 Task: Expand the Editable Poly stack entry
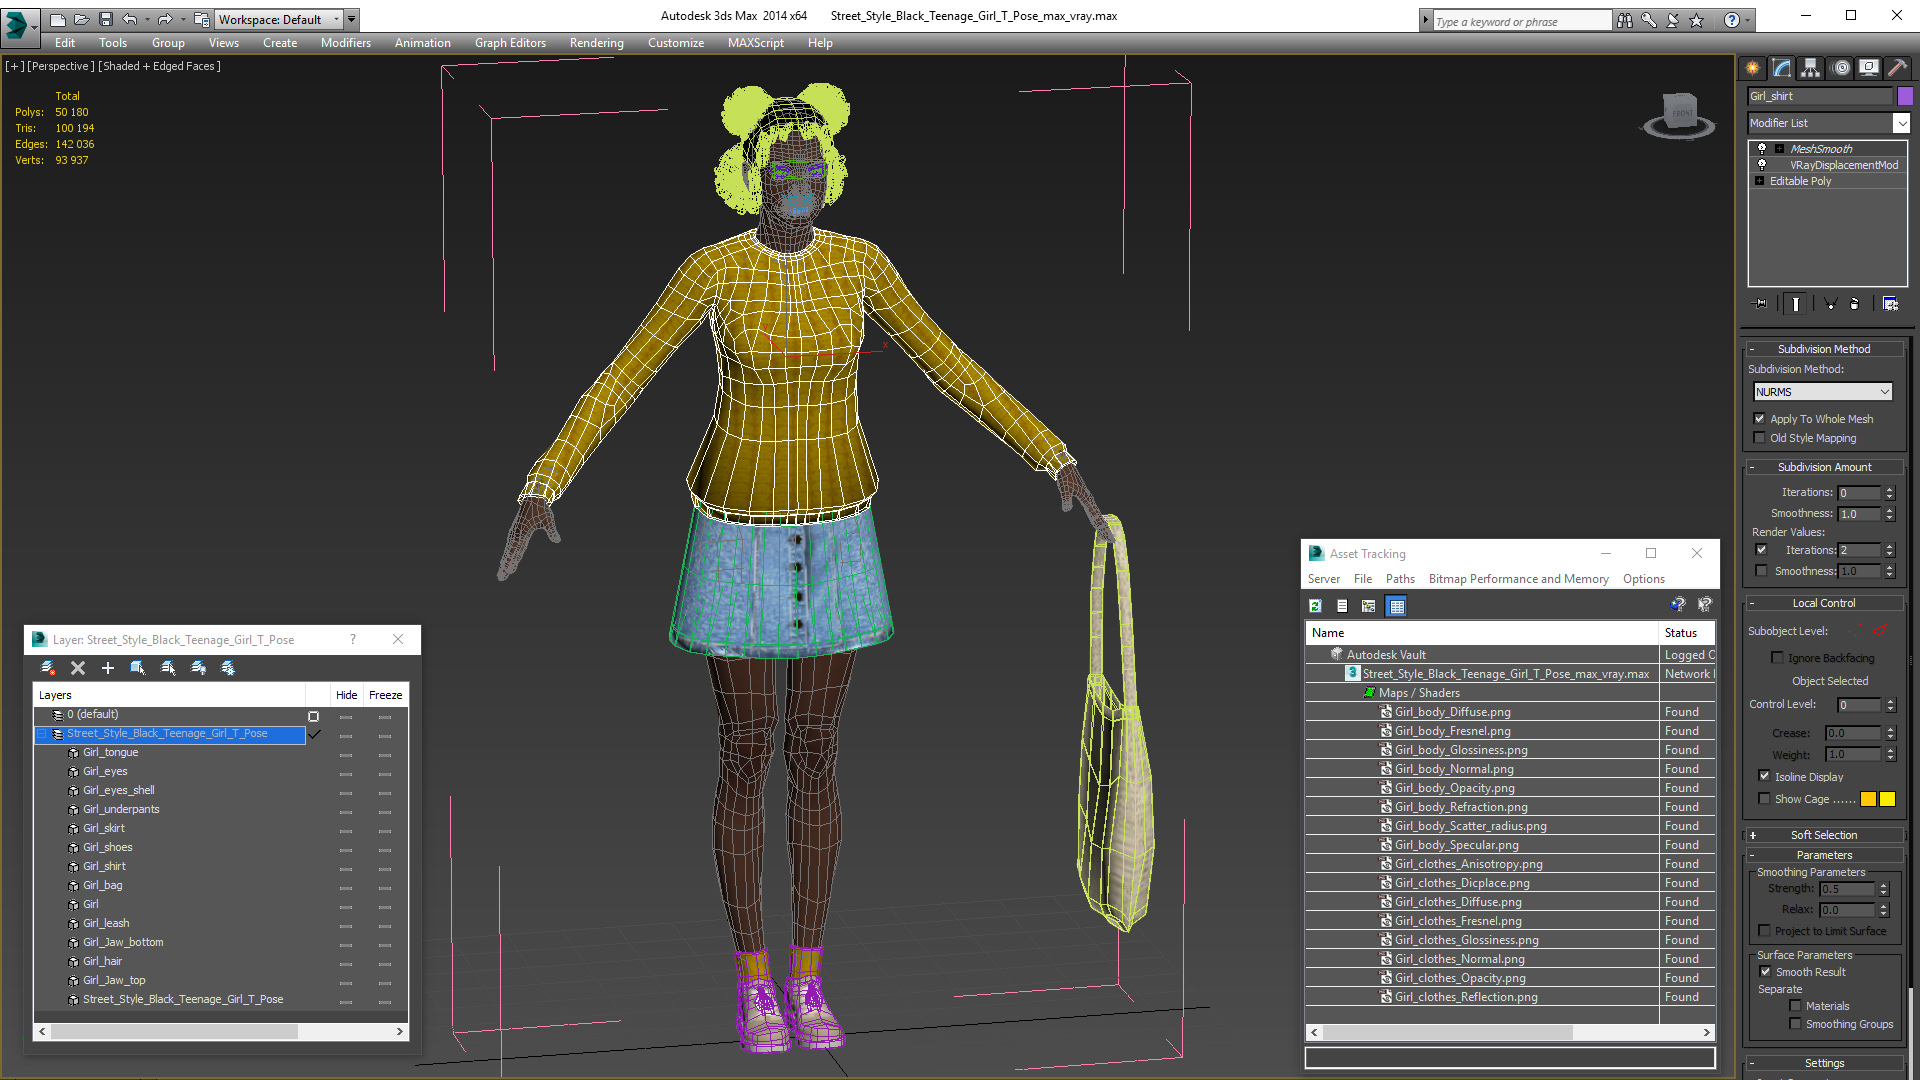click(1759, 181)
